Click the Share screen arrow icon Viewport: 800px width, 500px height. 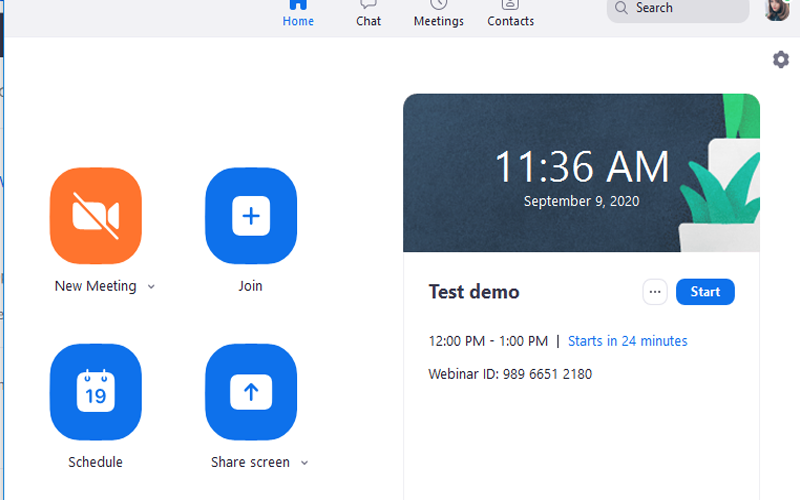251,392
